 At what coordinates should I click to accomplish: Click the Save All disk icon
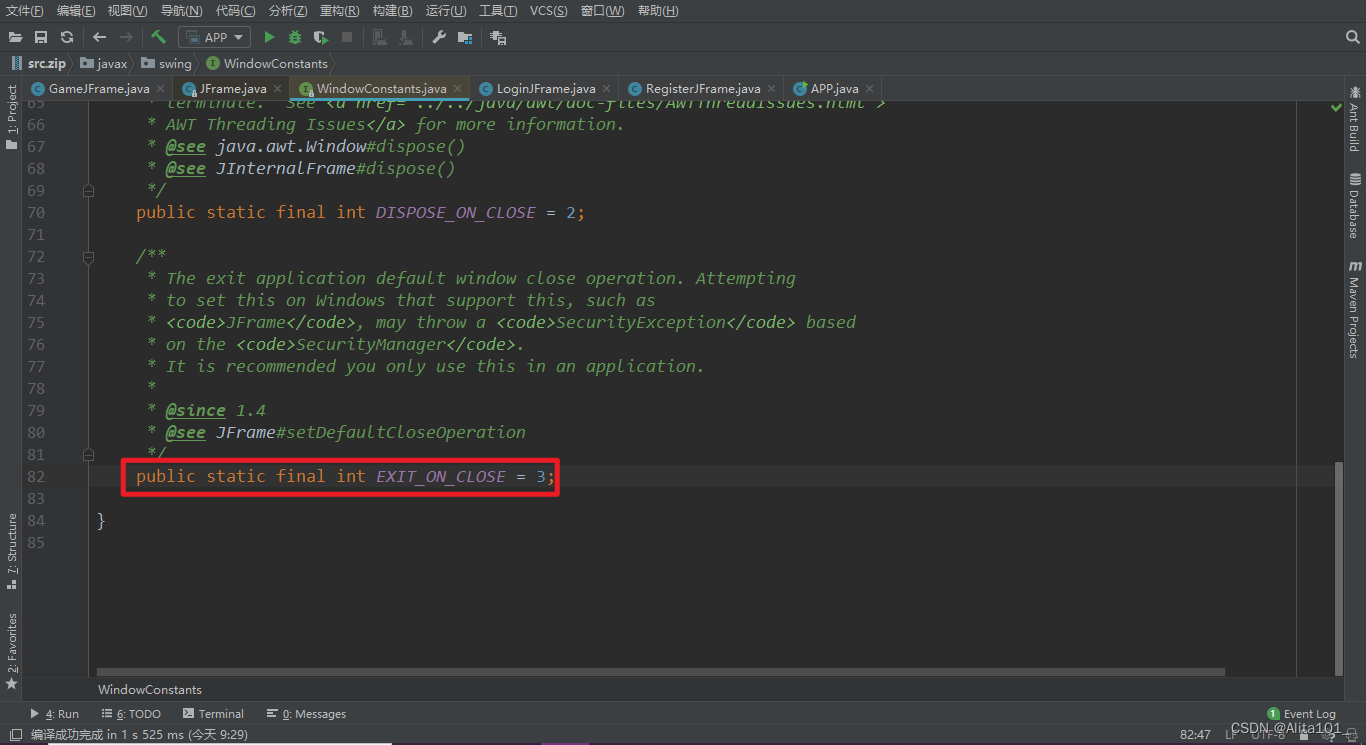click(x=41, y=37)
